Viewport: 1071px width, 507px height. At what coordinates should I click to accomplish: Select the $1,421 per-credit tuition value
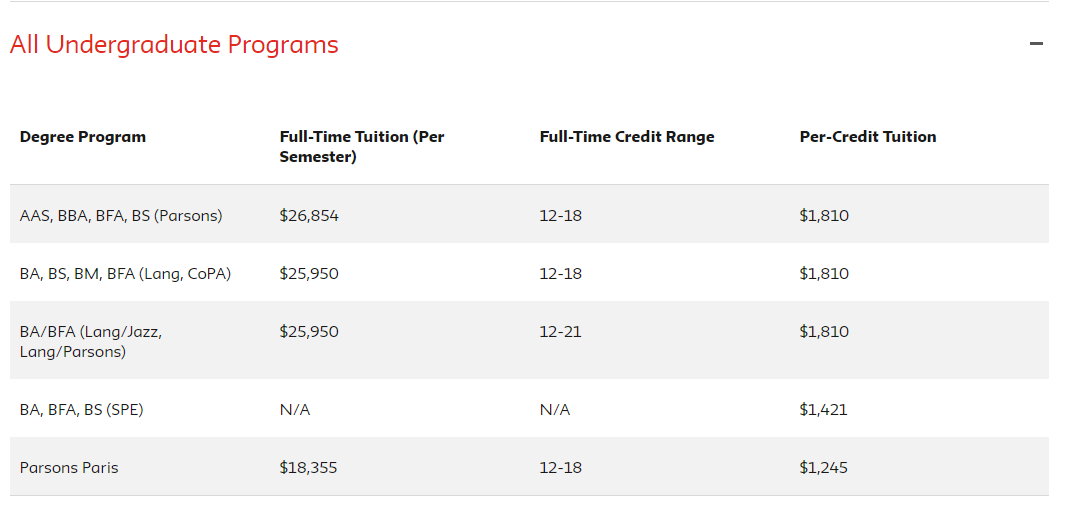[823, 410]
